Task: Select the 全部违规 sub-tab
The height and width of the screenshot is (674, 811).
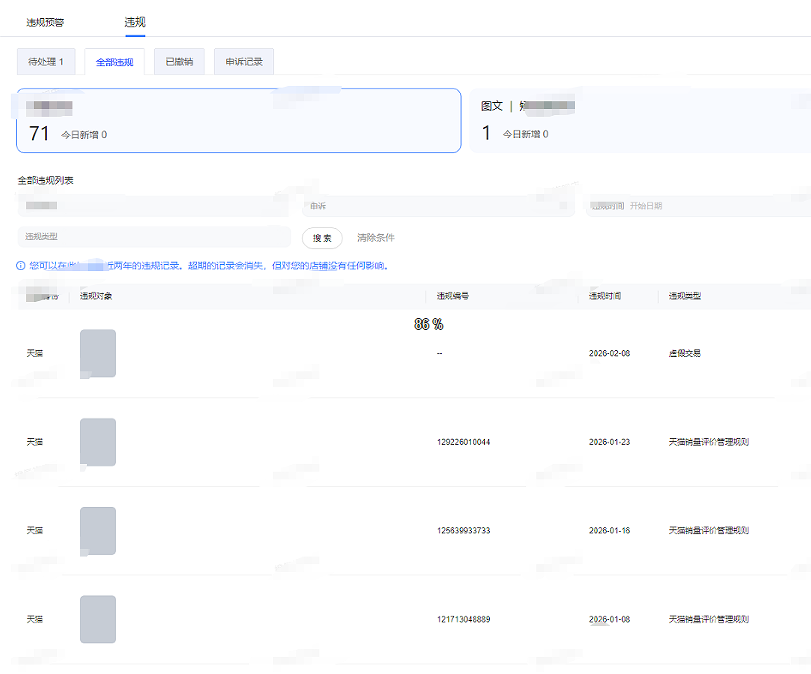Action: [115, 62]
